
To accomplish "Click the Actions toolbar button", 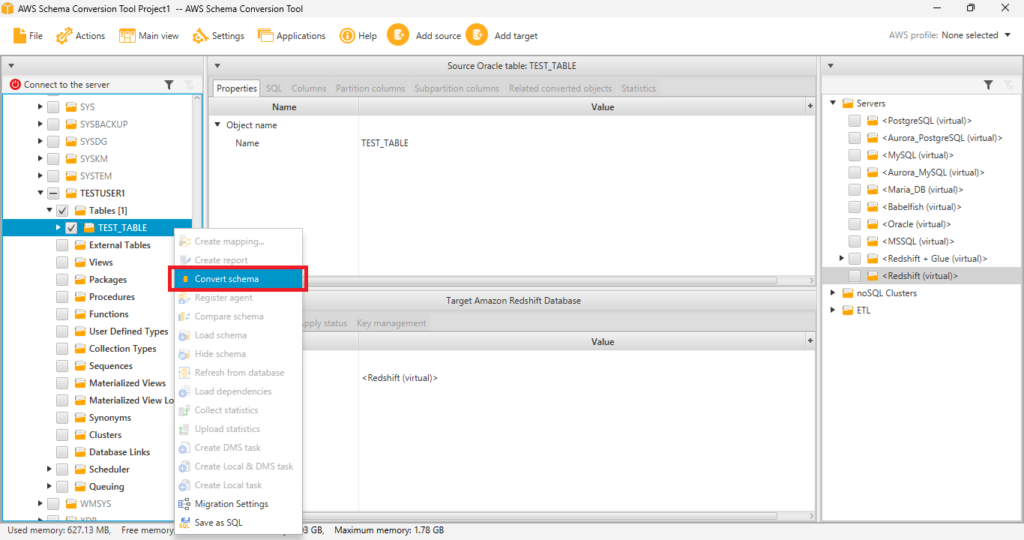I will [x=81, y=35].
